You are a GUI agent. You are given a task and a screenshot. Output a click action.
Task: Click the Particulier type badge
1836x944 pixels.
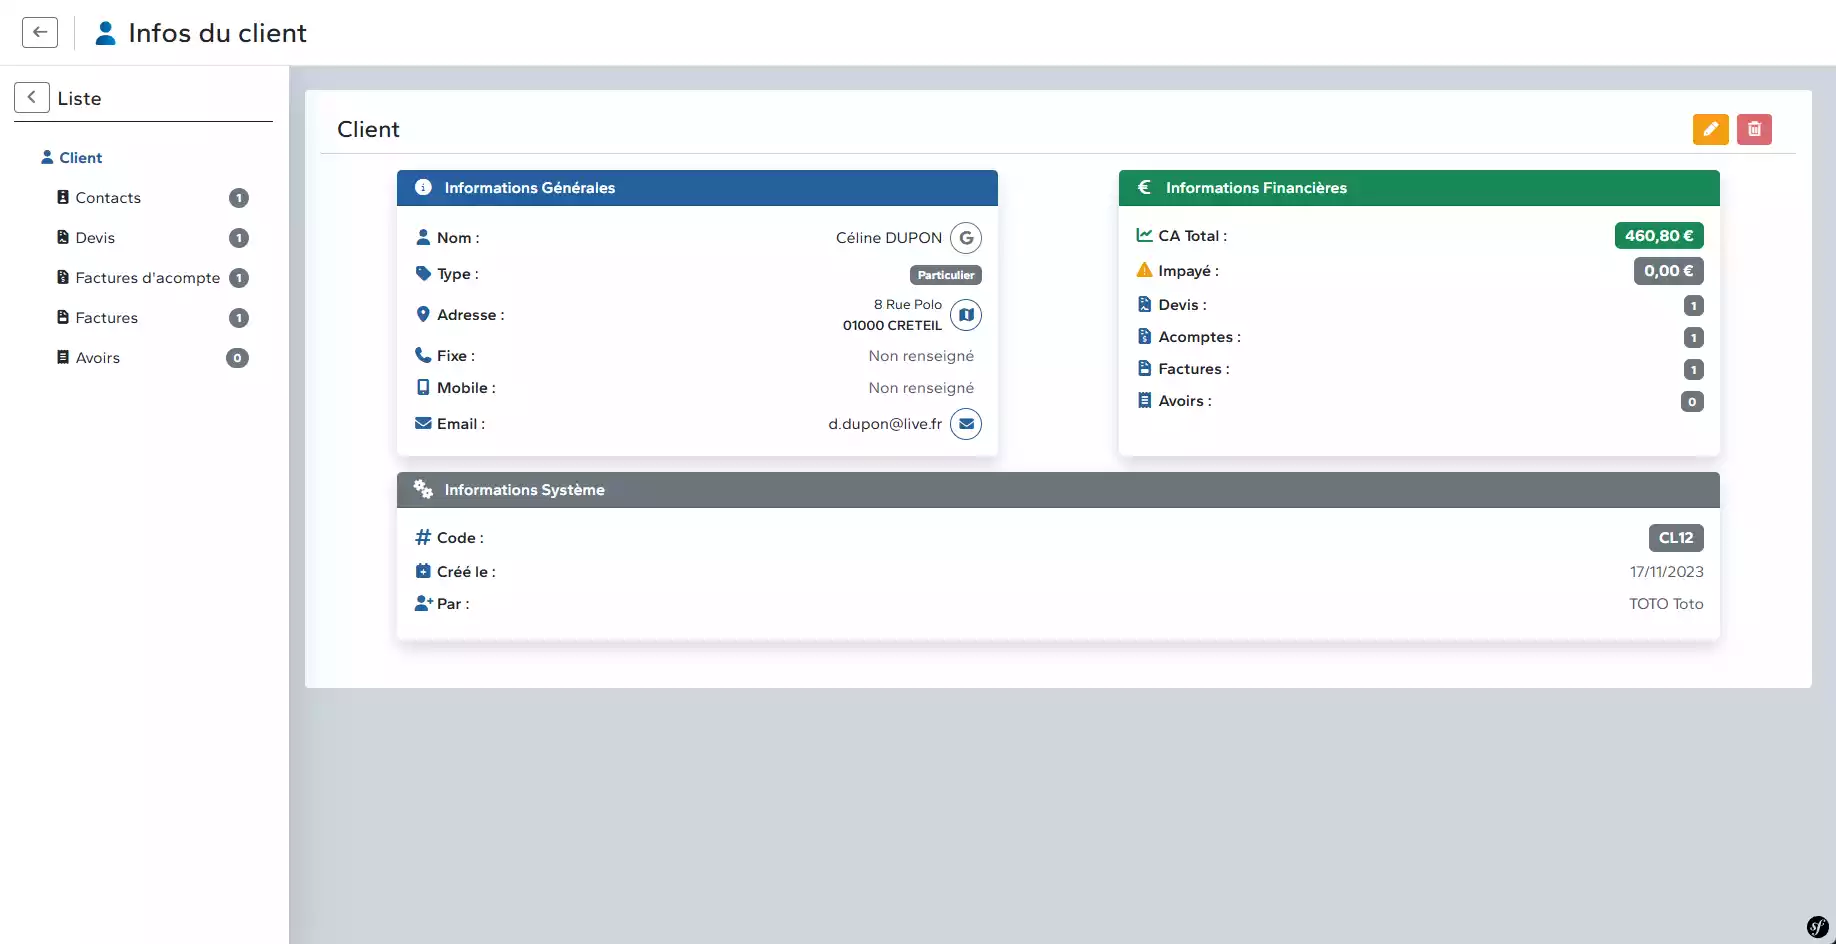point(945,275)
